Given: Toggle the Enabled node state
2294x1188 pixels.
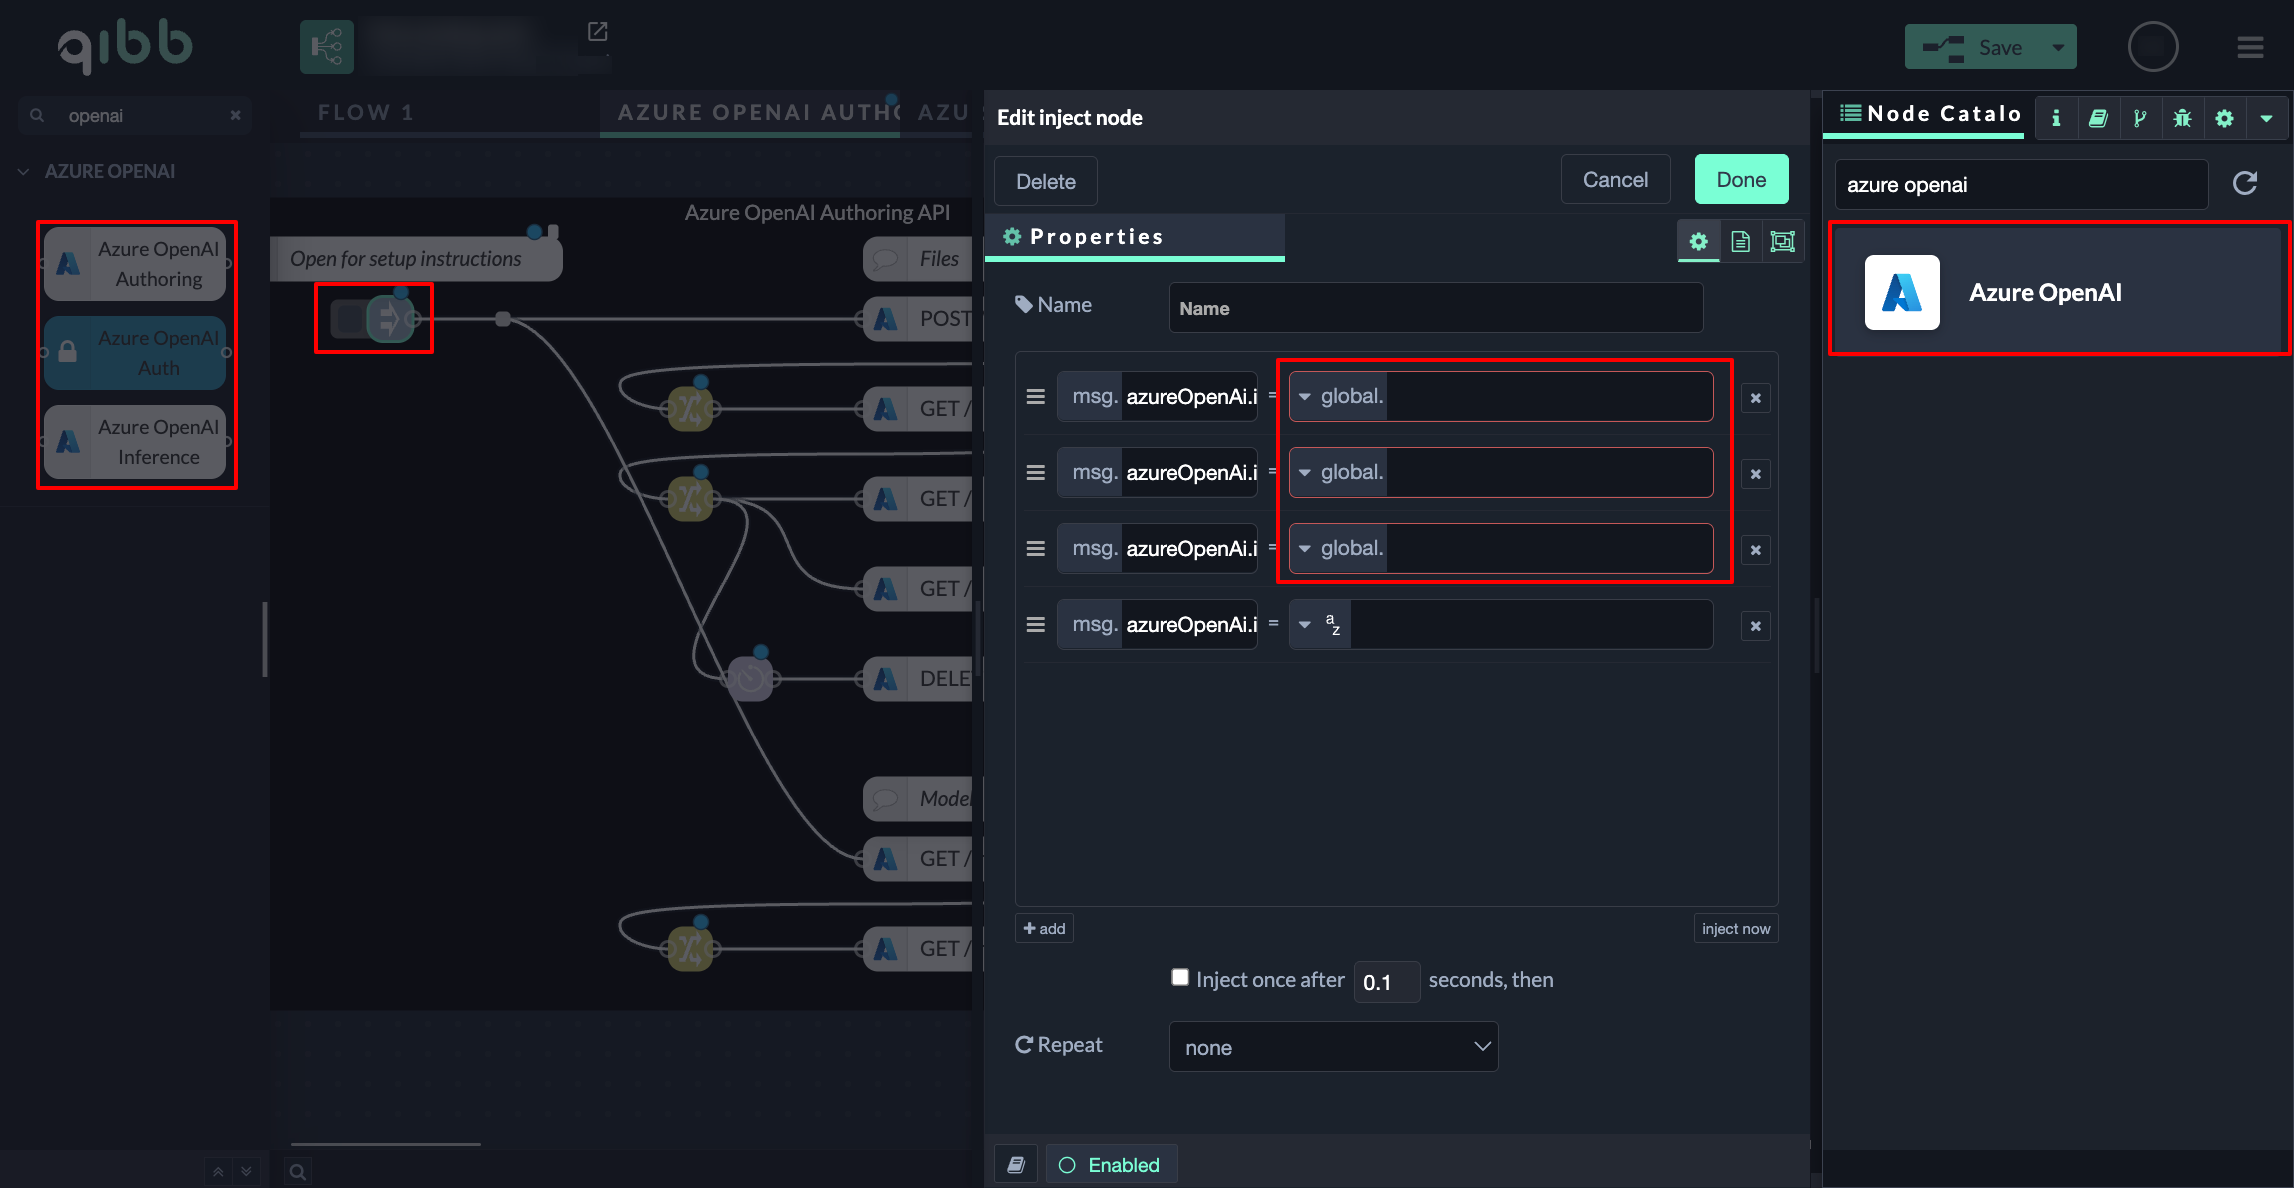Looking at the screenshot, I should (x=1110, y=1165).
